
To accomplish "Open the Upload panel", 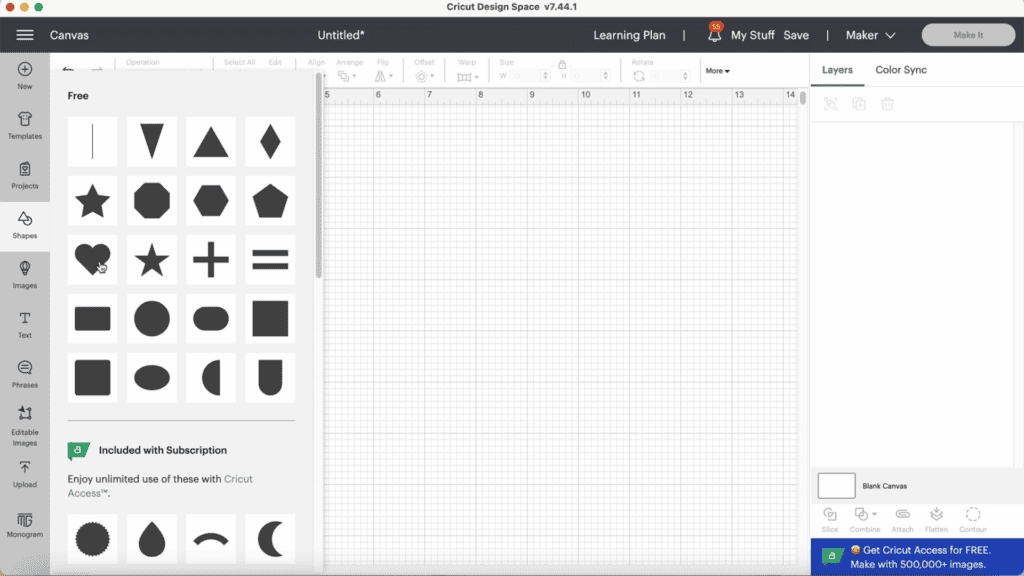I will point(25,474).
